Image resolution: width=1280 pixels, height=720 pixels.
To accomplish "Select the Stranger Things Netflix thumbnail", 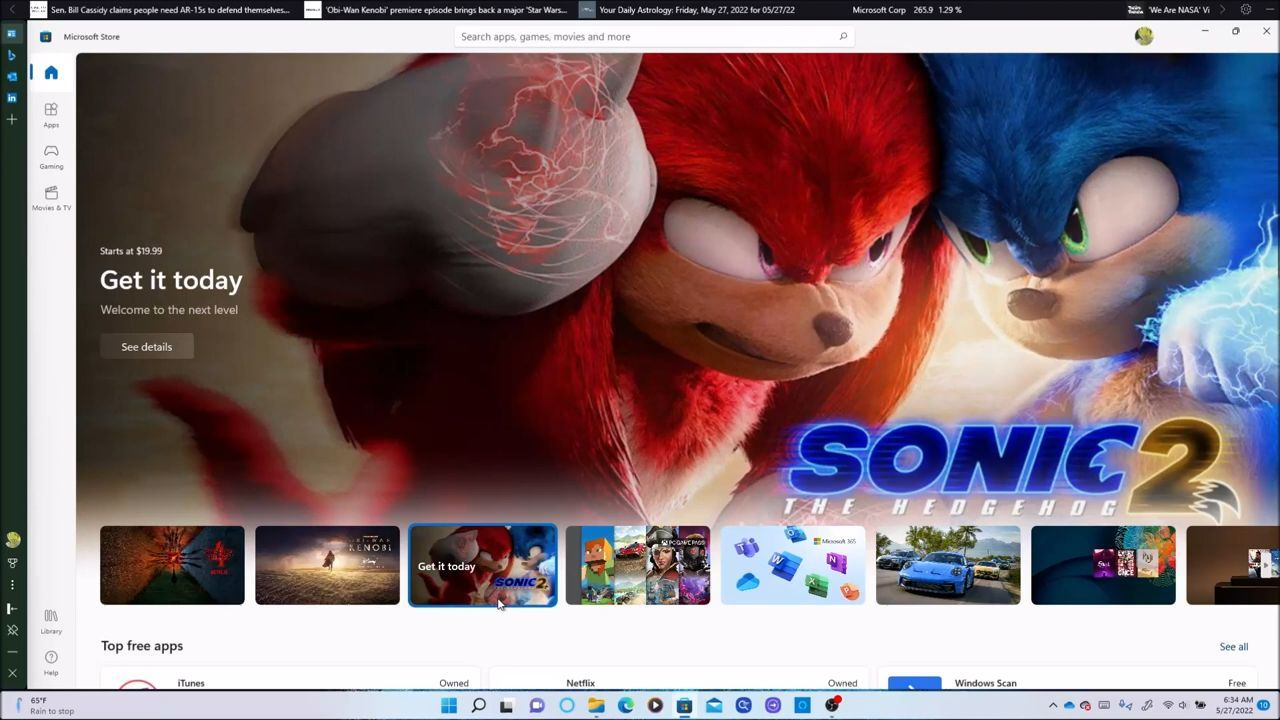I will [172, 565].
